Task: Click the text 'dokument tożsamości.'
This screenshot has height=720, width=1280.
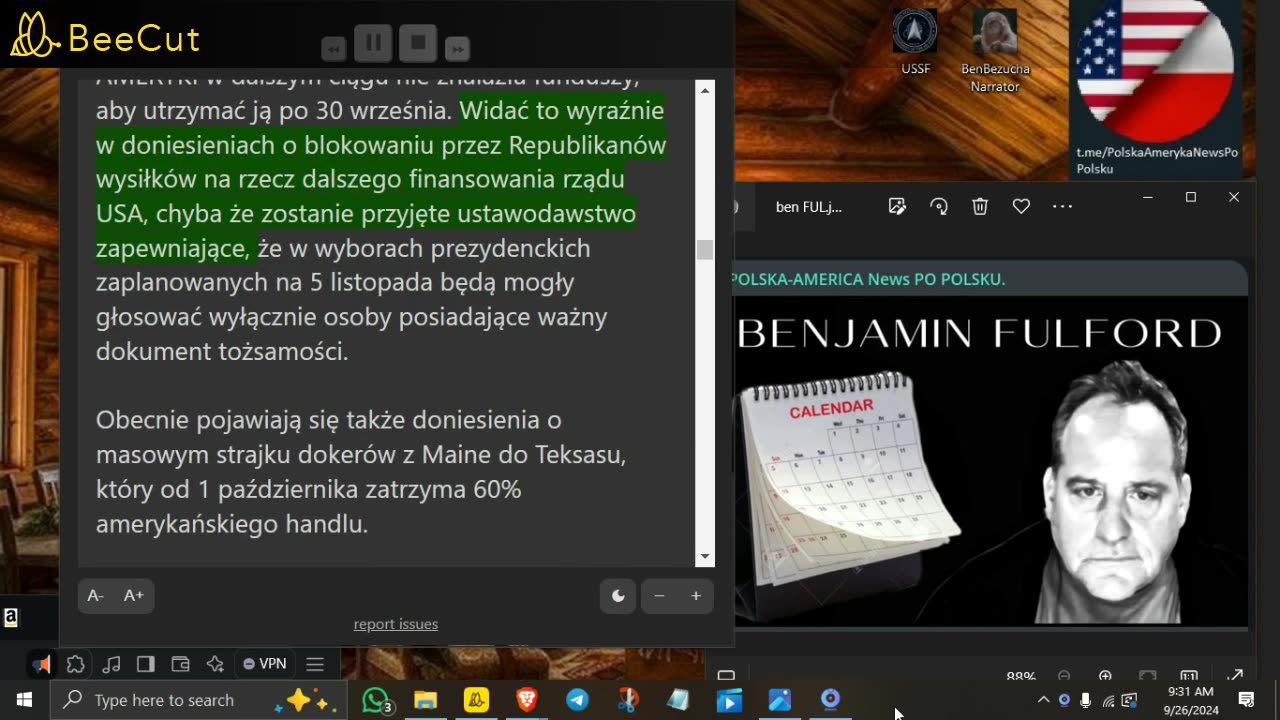Action: [x=222, y=351]
